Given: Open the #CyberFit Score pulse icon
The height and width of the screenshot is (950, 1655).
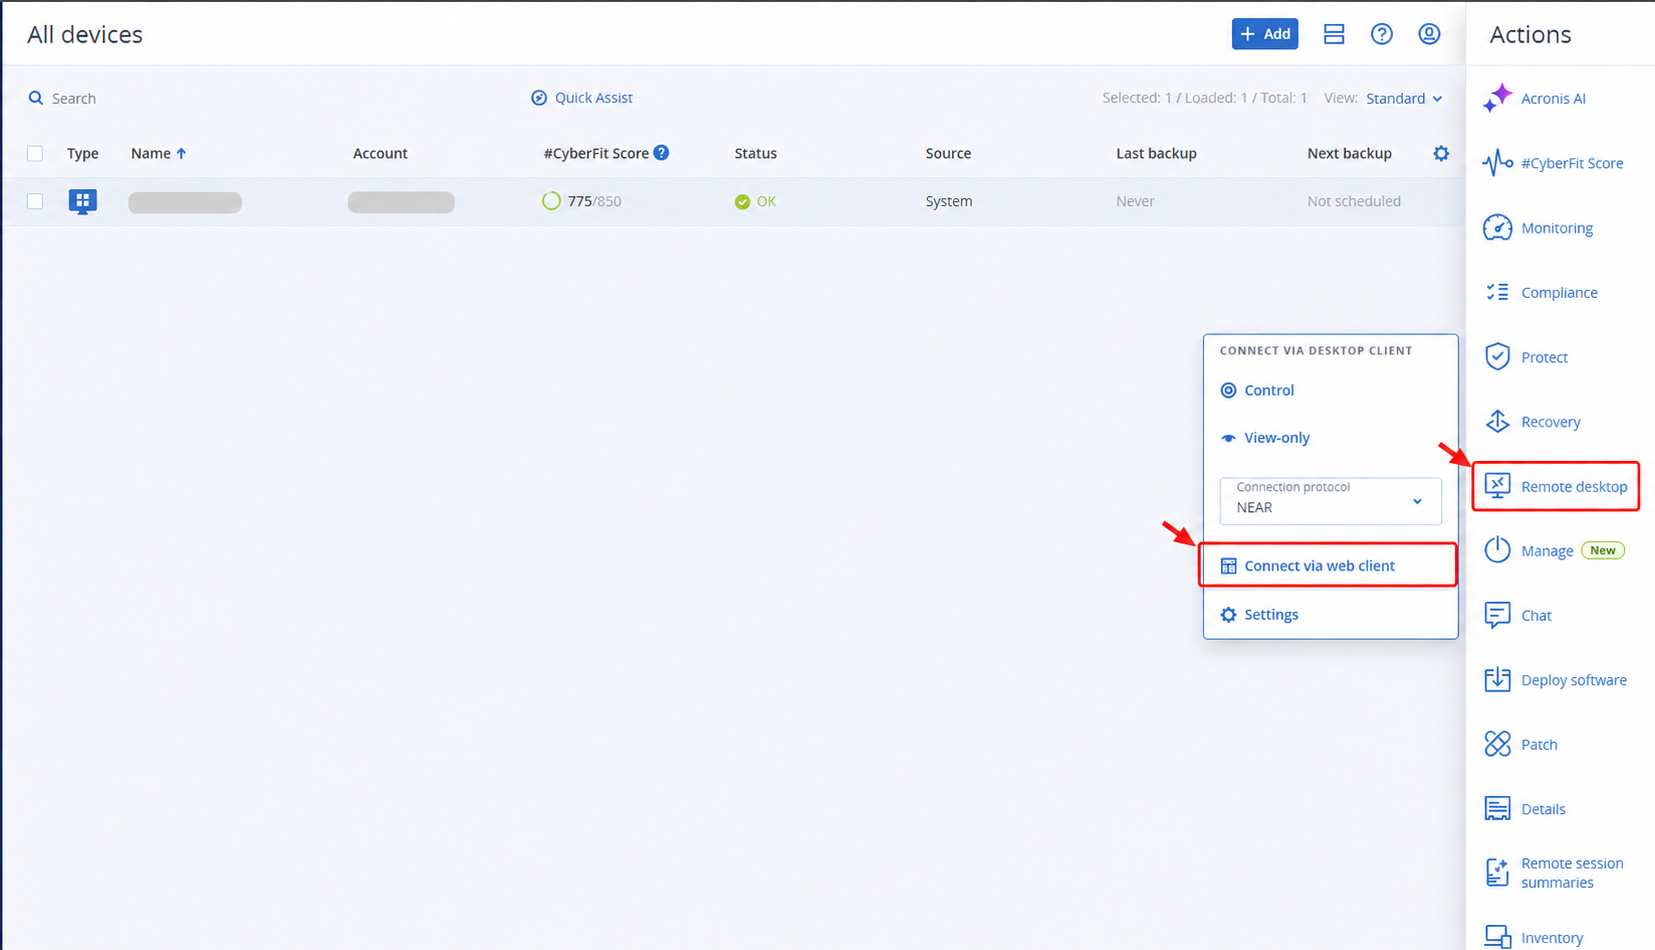Looking at the screenshot, I should (x=1497, y=163).
